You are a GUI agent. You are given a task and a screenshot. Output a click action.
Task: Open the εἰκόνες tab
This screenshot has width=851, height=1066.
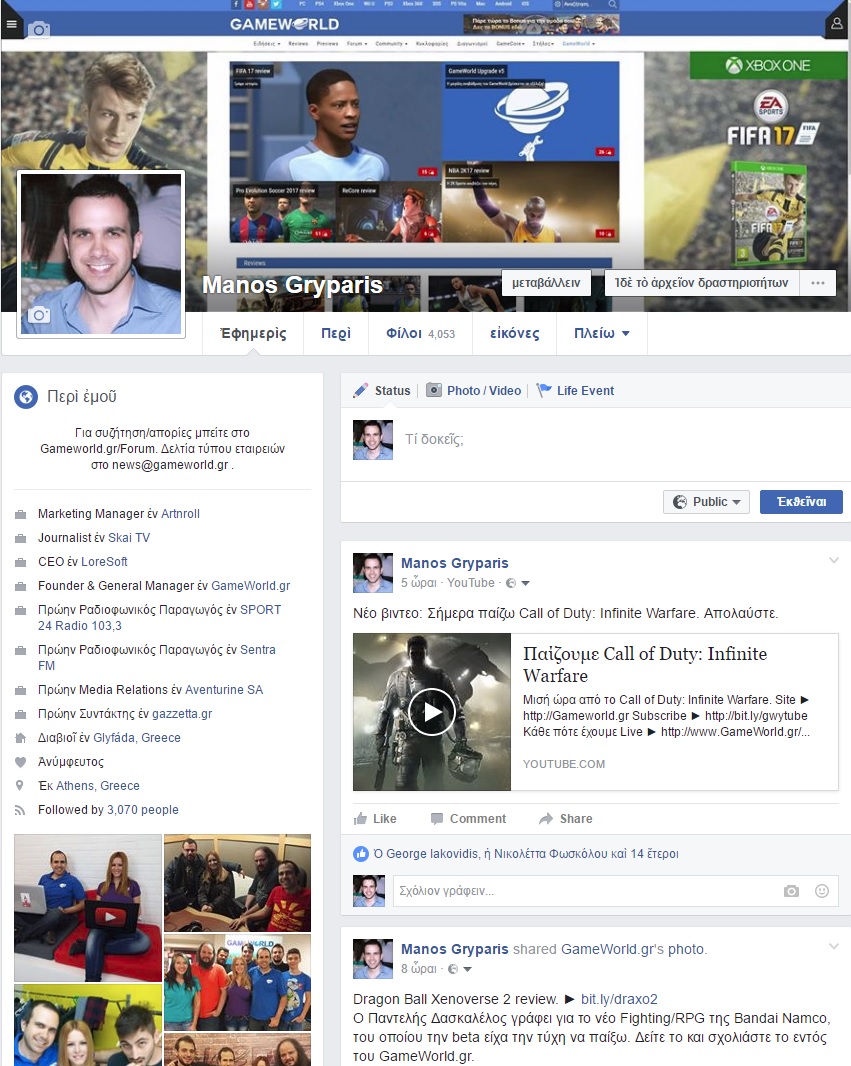tap(515, 333)
